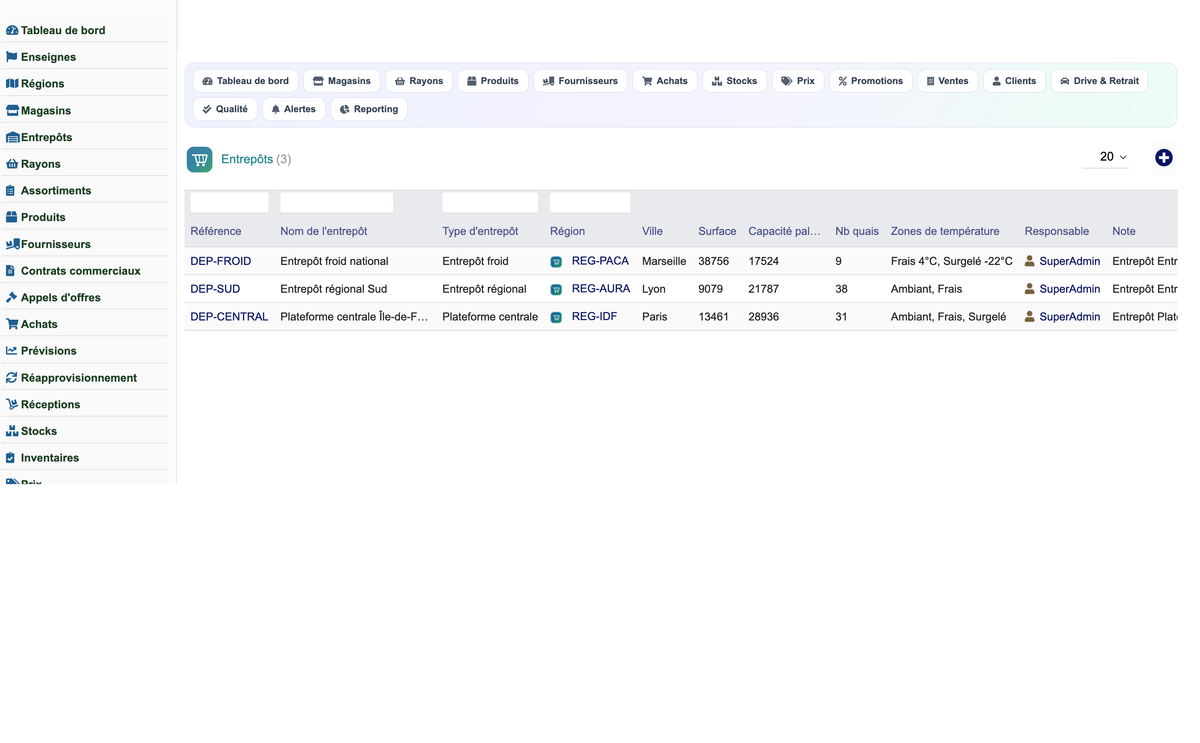Click region icon beside REG-PACA
1200x743 pixels.
pyautogui.click(x=556, y=262)
